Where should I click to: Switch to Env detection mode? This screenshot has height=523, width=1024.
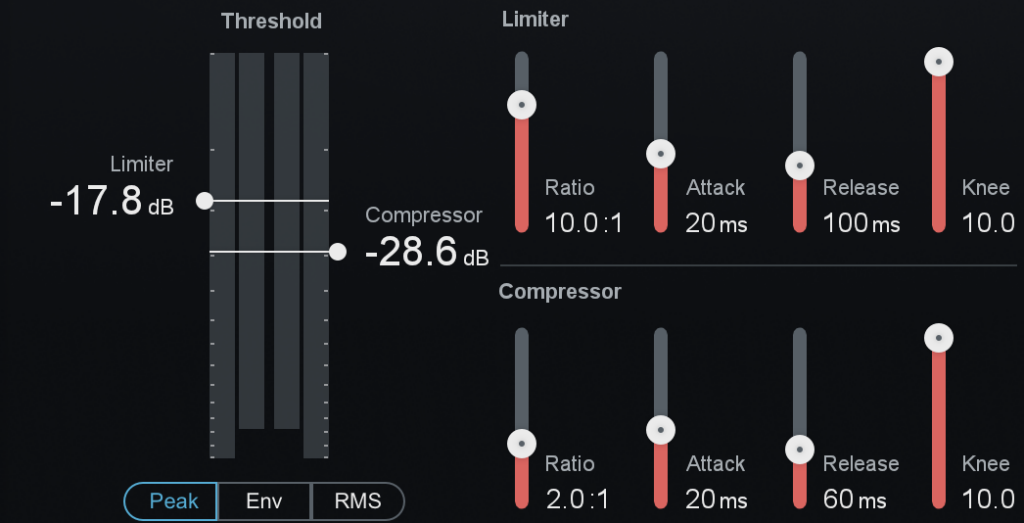pos(264,501)
